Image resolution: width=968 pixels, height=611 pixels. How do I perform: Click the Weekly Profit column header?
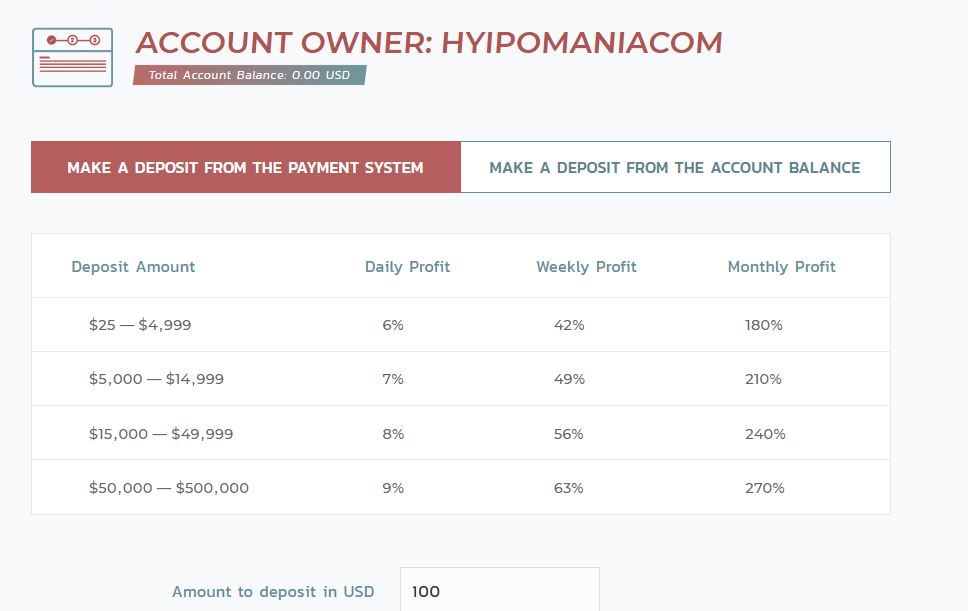pos(586,267)
